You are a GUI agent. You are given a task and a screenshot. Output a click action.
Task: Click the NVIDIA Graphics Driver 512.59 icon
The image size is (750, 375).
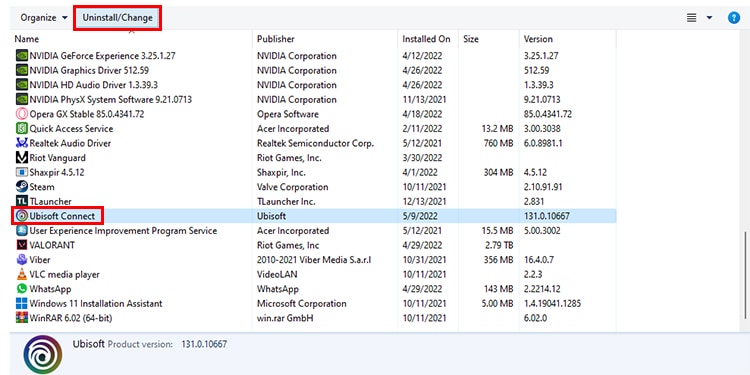(x=22, y=70)
